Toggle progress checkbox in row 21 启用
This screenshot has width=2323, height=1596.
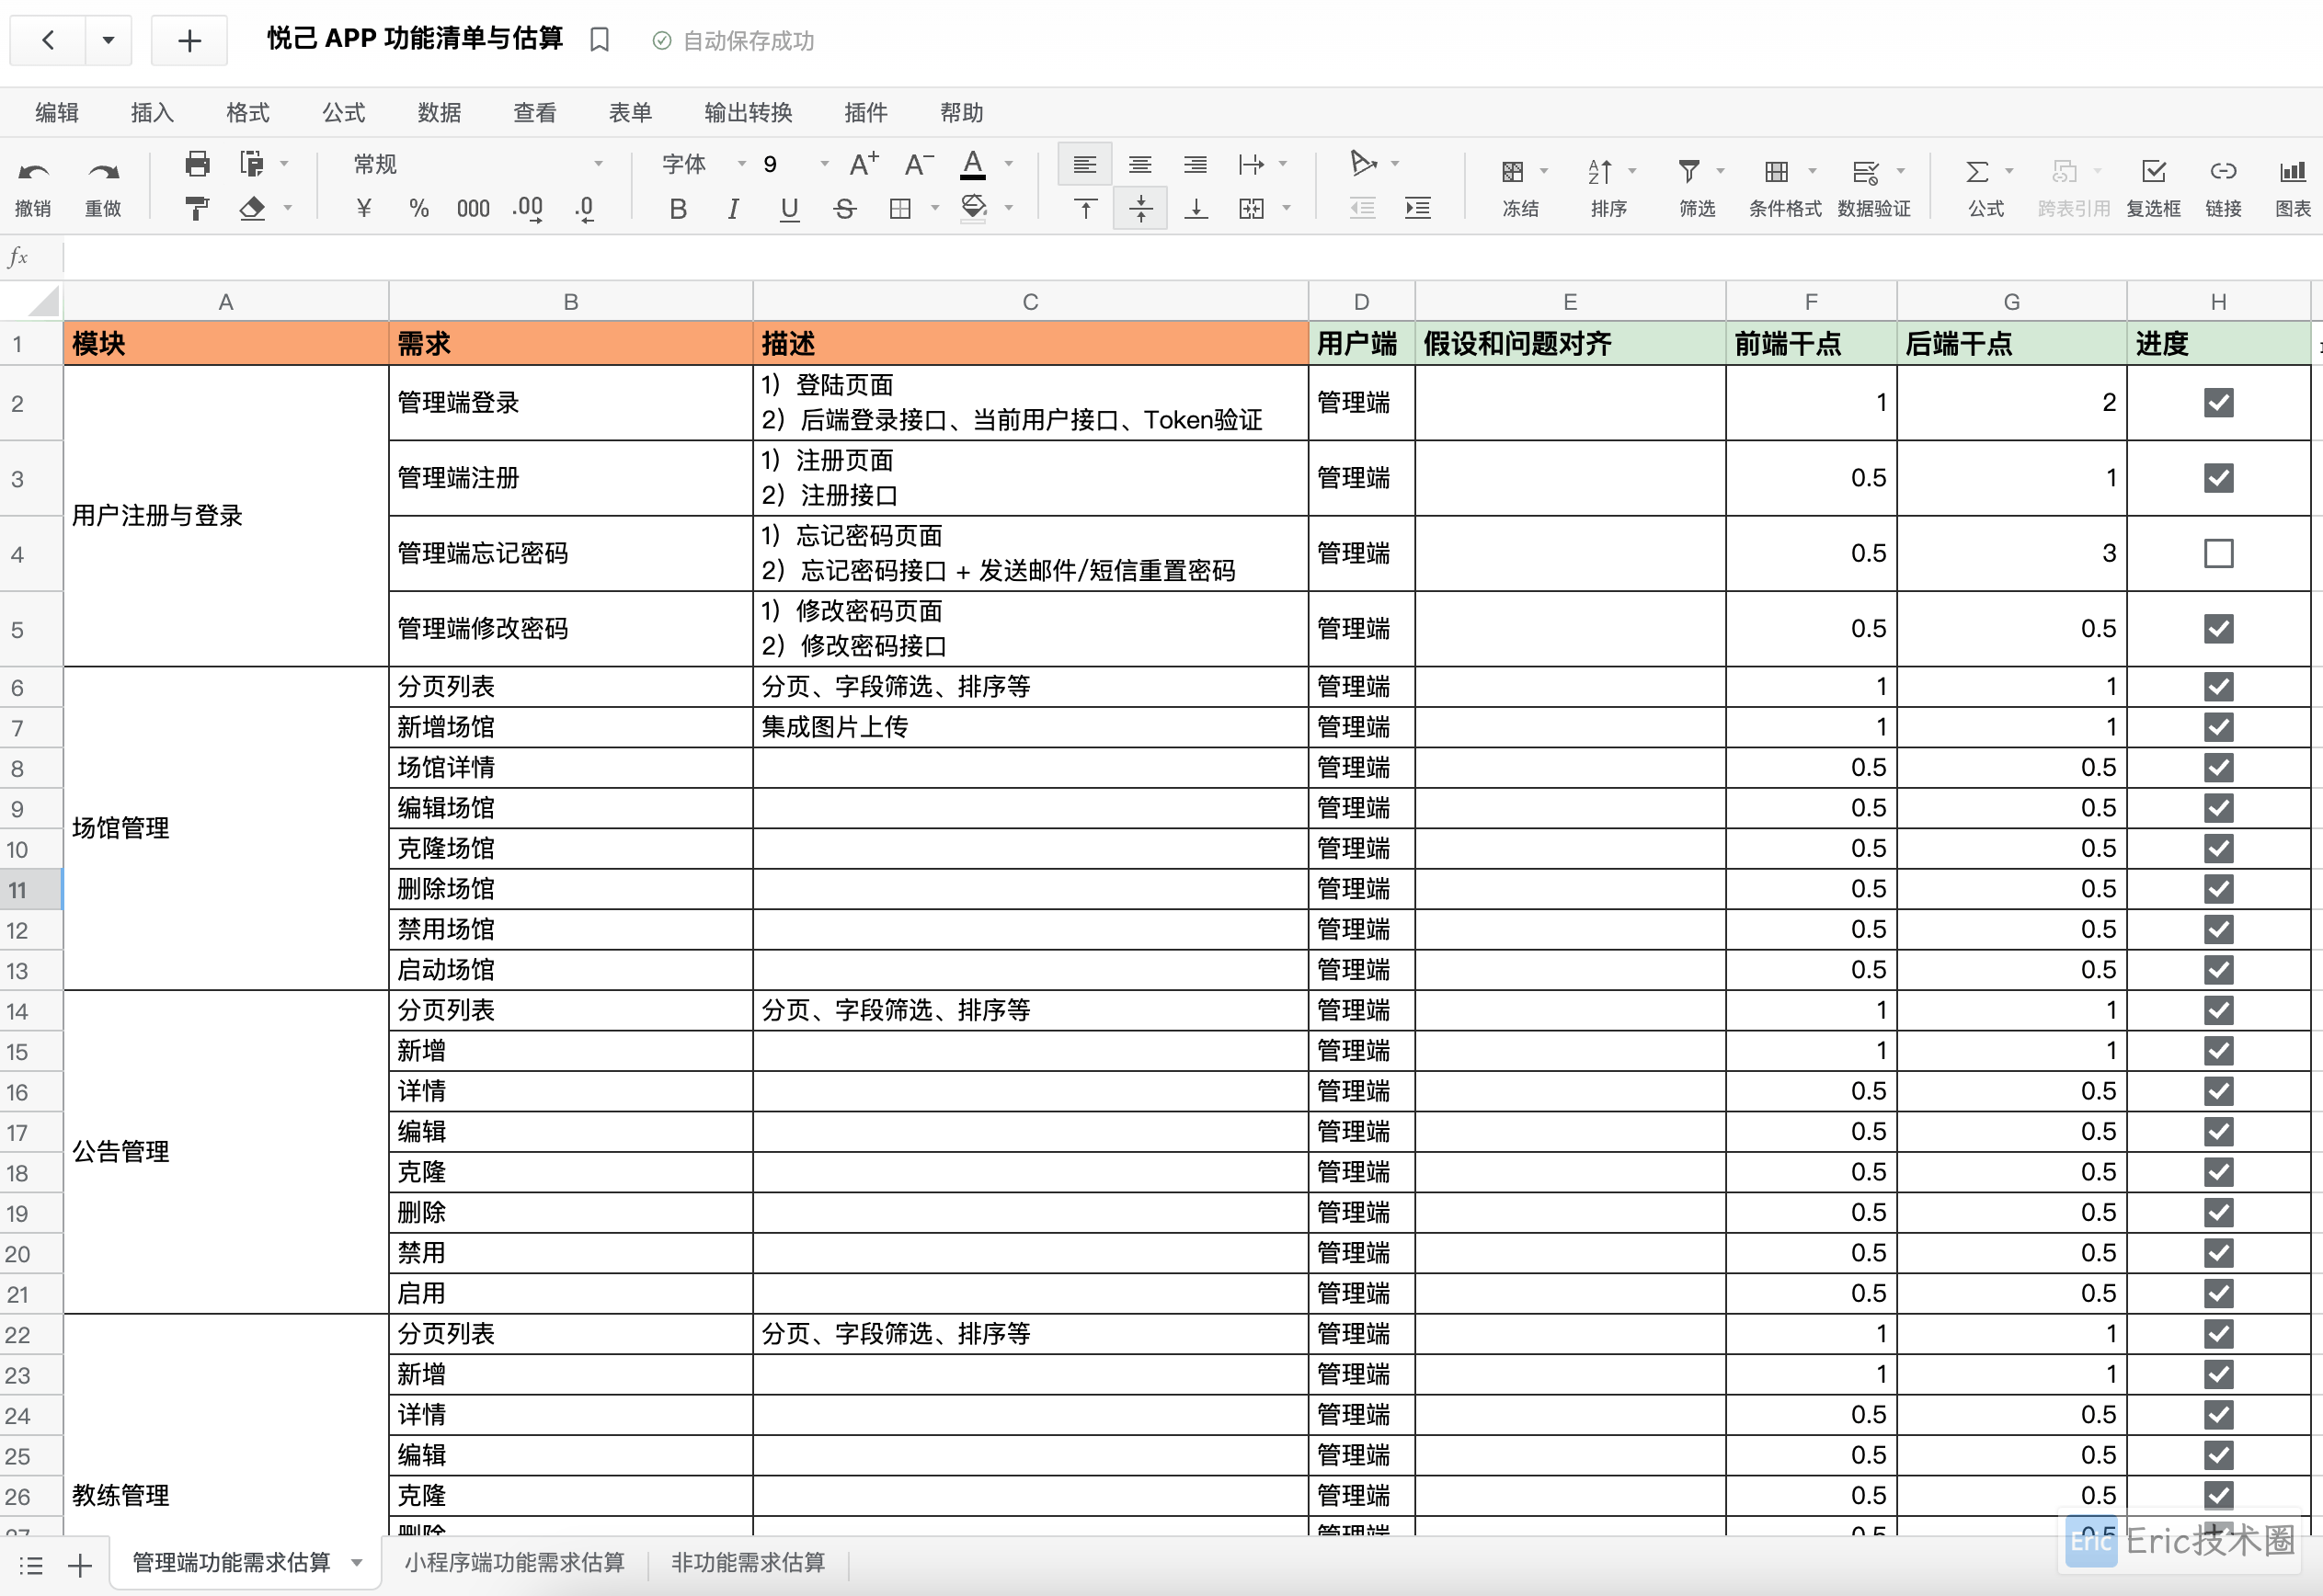click(2218, 1293)
